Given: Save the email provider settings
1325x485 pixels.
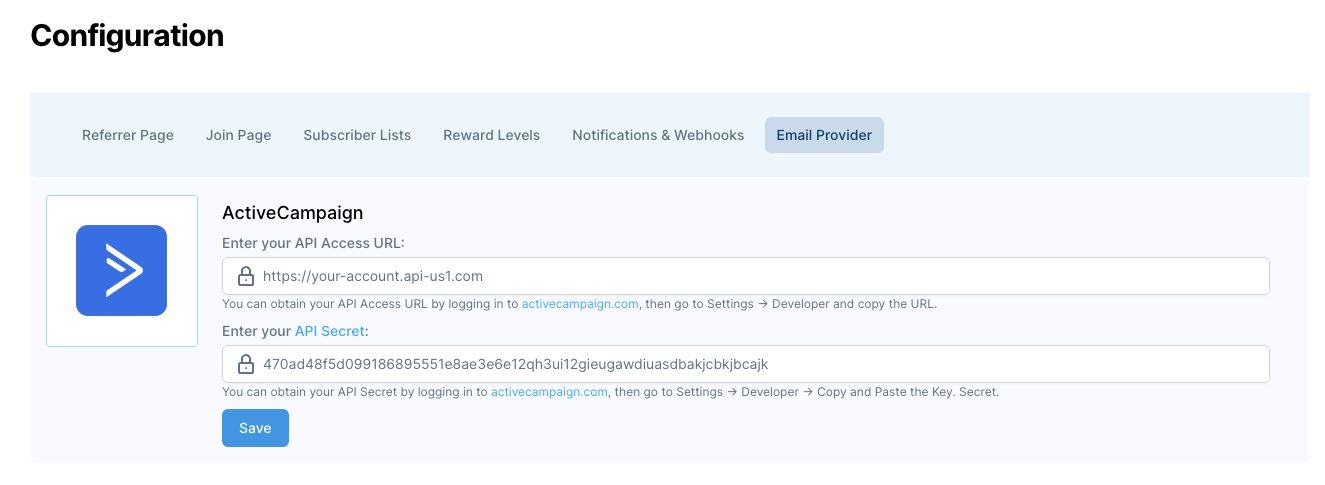Looking at the screenshot, I should tap(255, 428).
